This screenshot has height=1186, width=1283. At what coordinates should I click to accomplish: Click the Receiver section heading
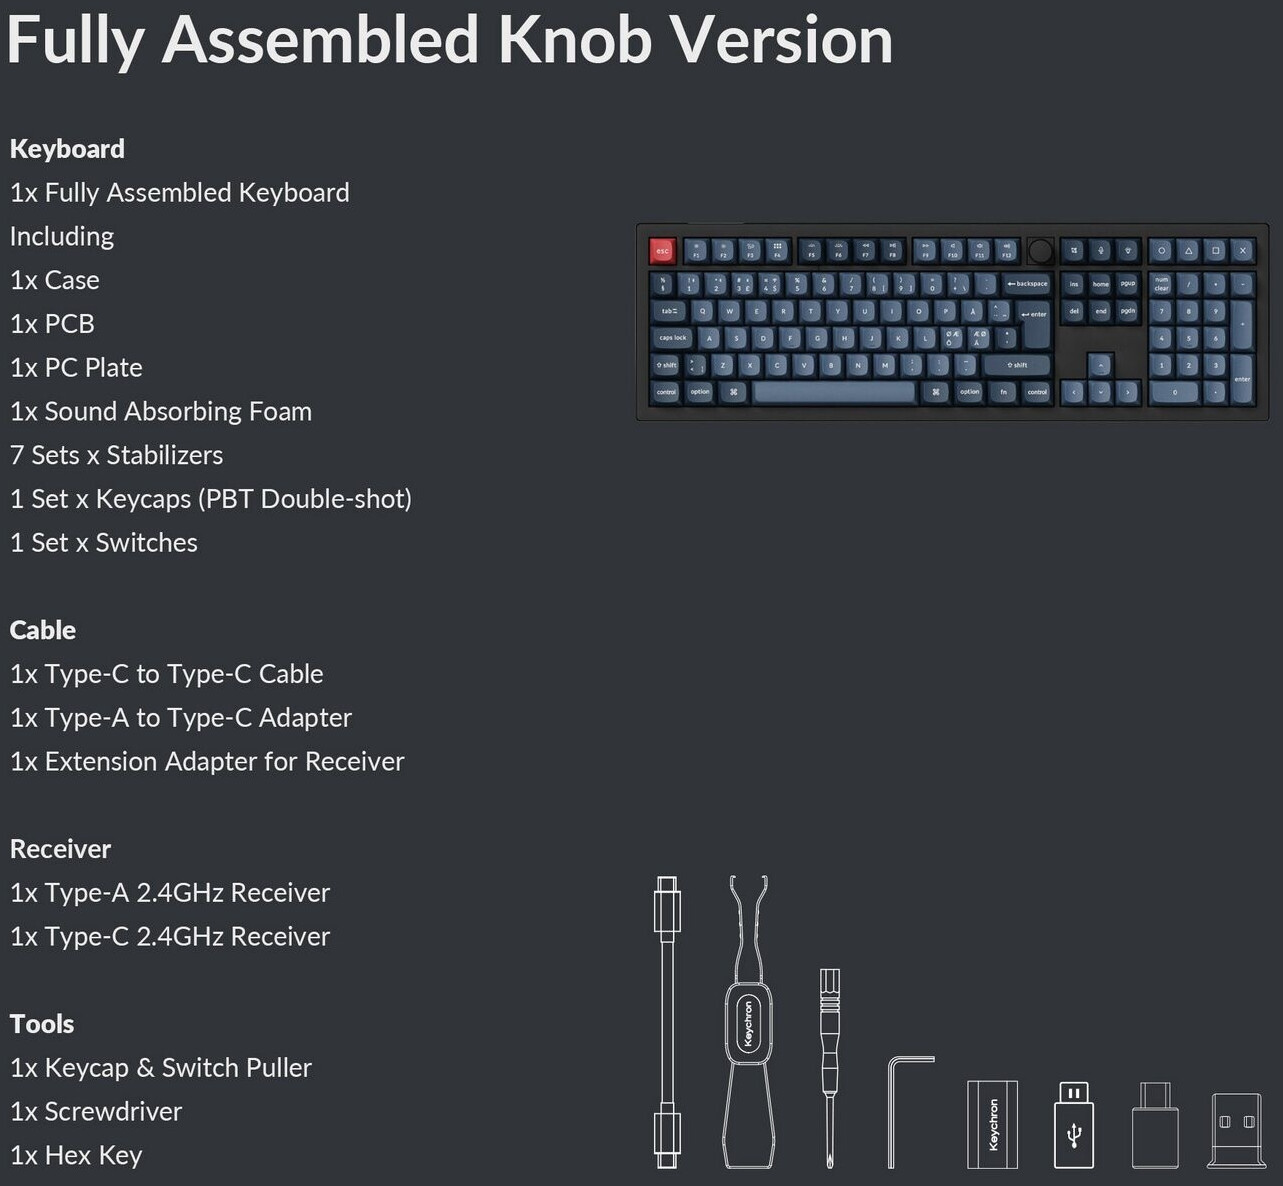(60, 849)
